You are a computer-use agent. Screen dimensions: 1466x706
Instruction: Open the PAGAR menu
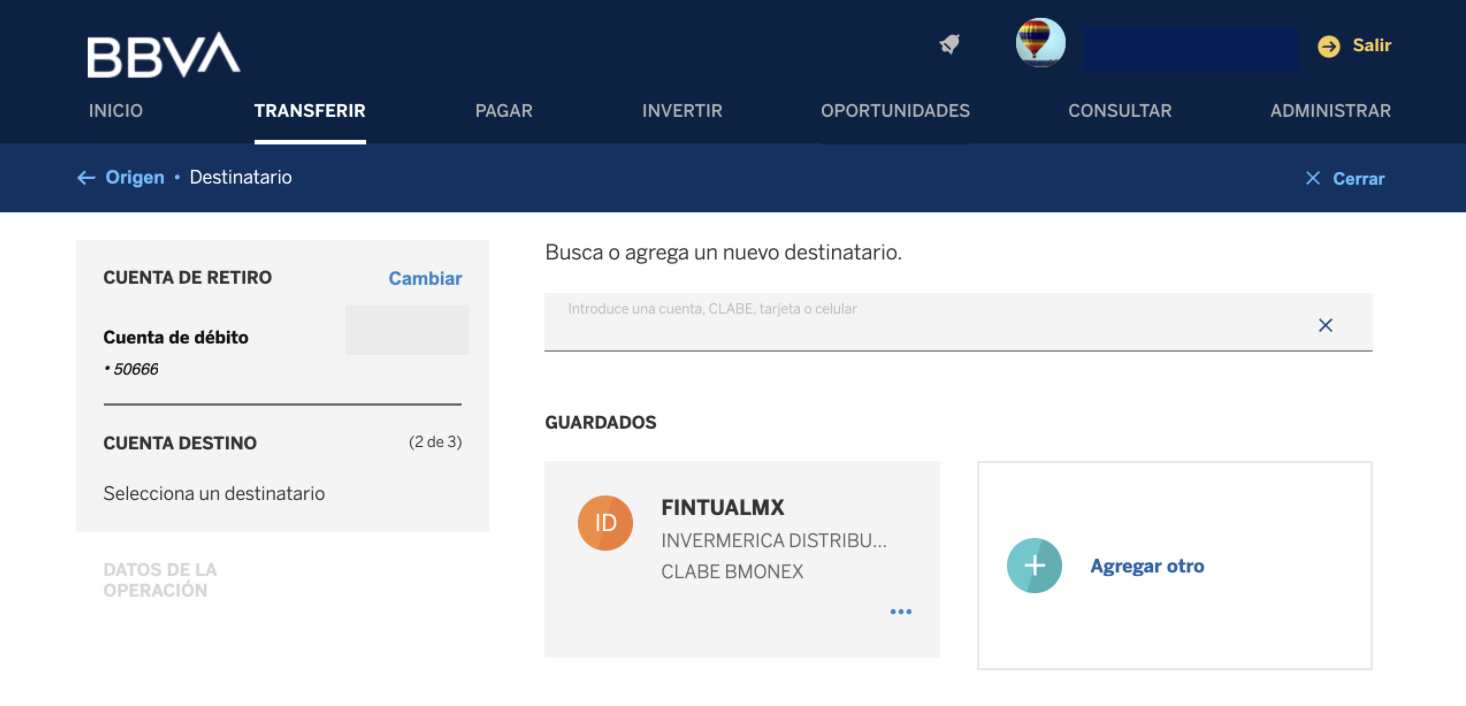coord(504,111)
